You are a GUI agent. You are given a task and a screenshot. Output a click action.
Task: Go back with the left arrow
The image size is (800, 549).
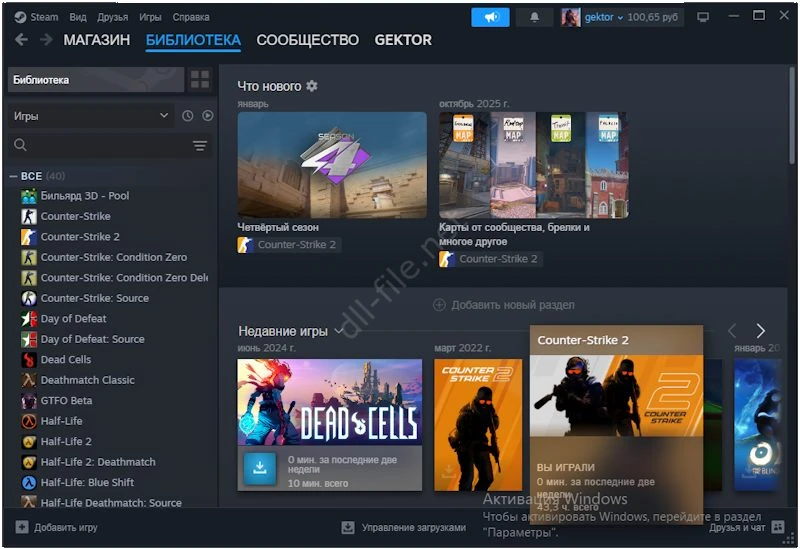point(21,39)
